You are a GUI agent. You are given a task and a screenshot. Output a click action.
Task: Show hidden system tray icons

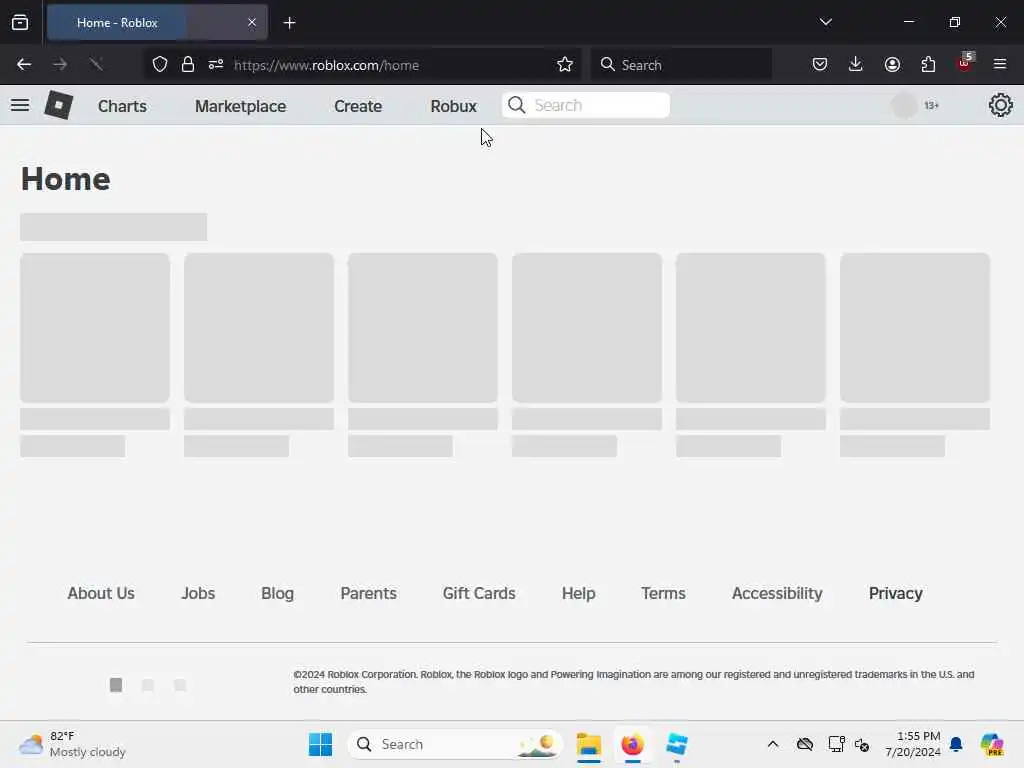[x=773, y=744]
